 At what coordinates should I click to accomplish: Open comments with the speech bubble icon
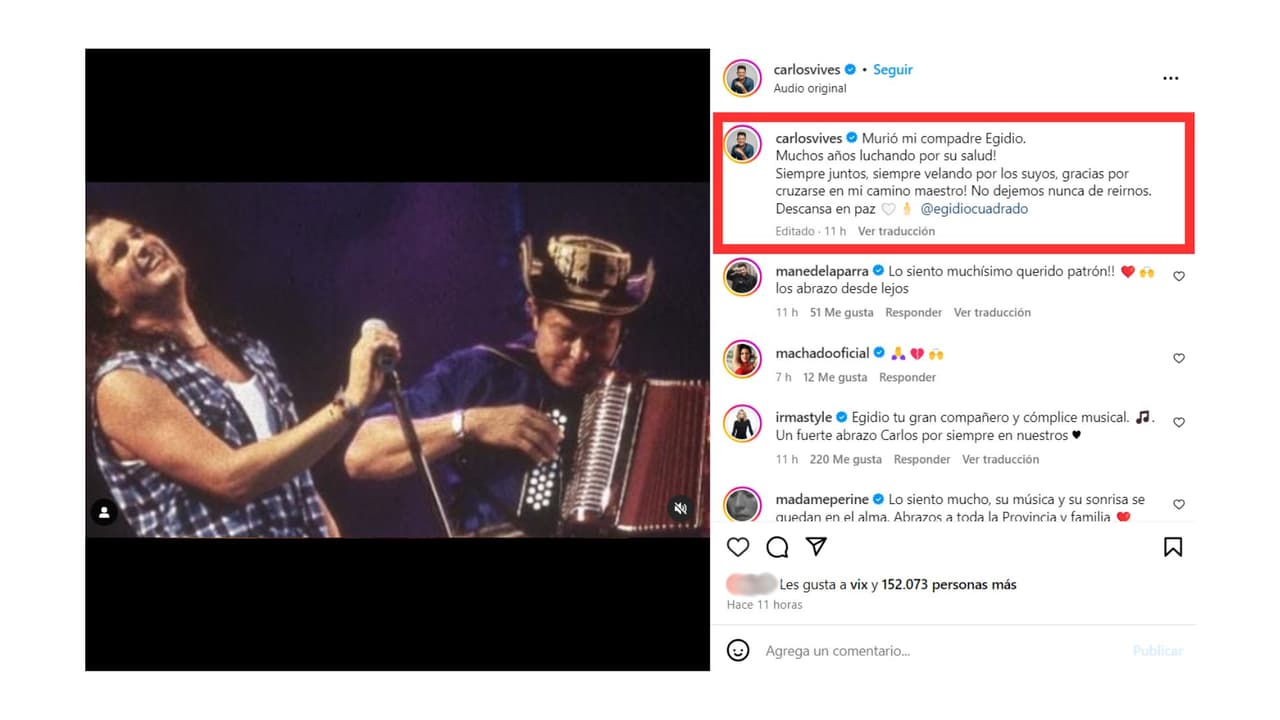(775, 547)
